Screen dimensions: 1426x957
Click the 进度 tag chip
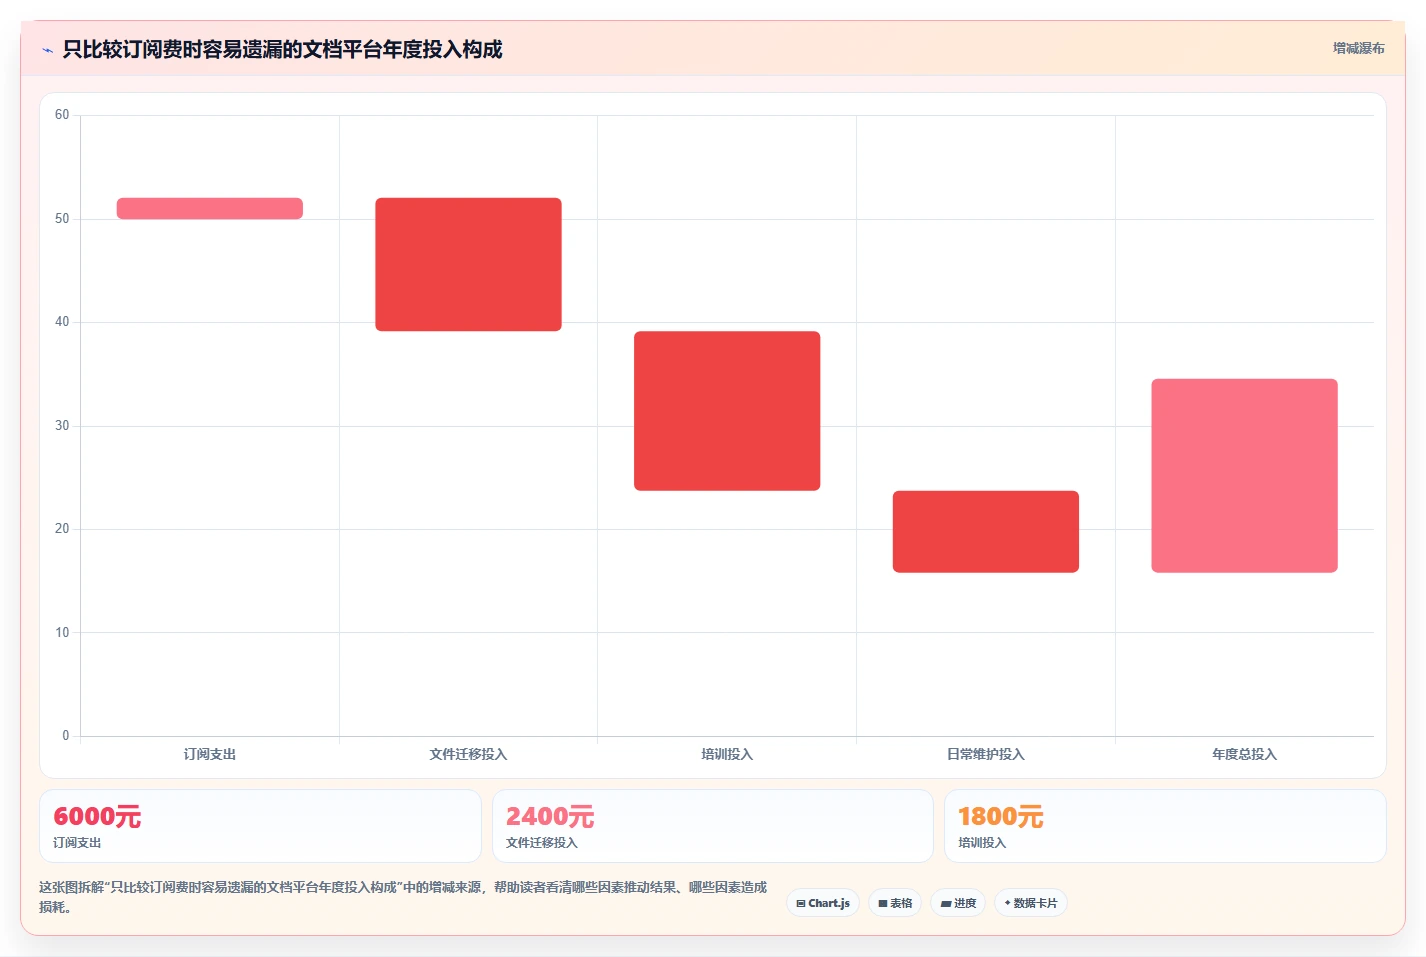[x=958, y=903]
